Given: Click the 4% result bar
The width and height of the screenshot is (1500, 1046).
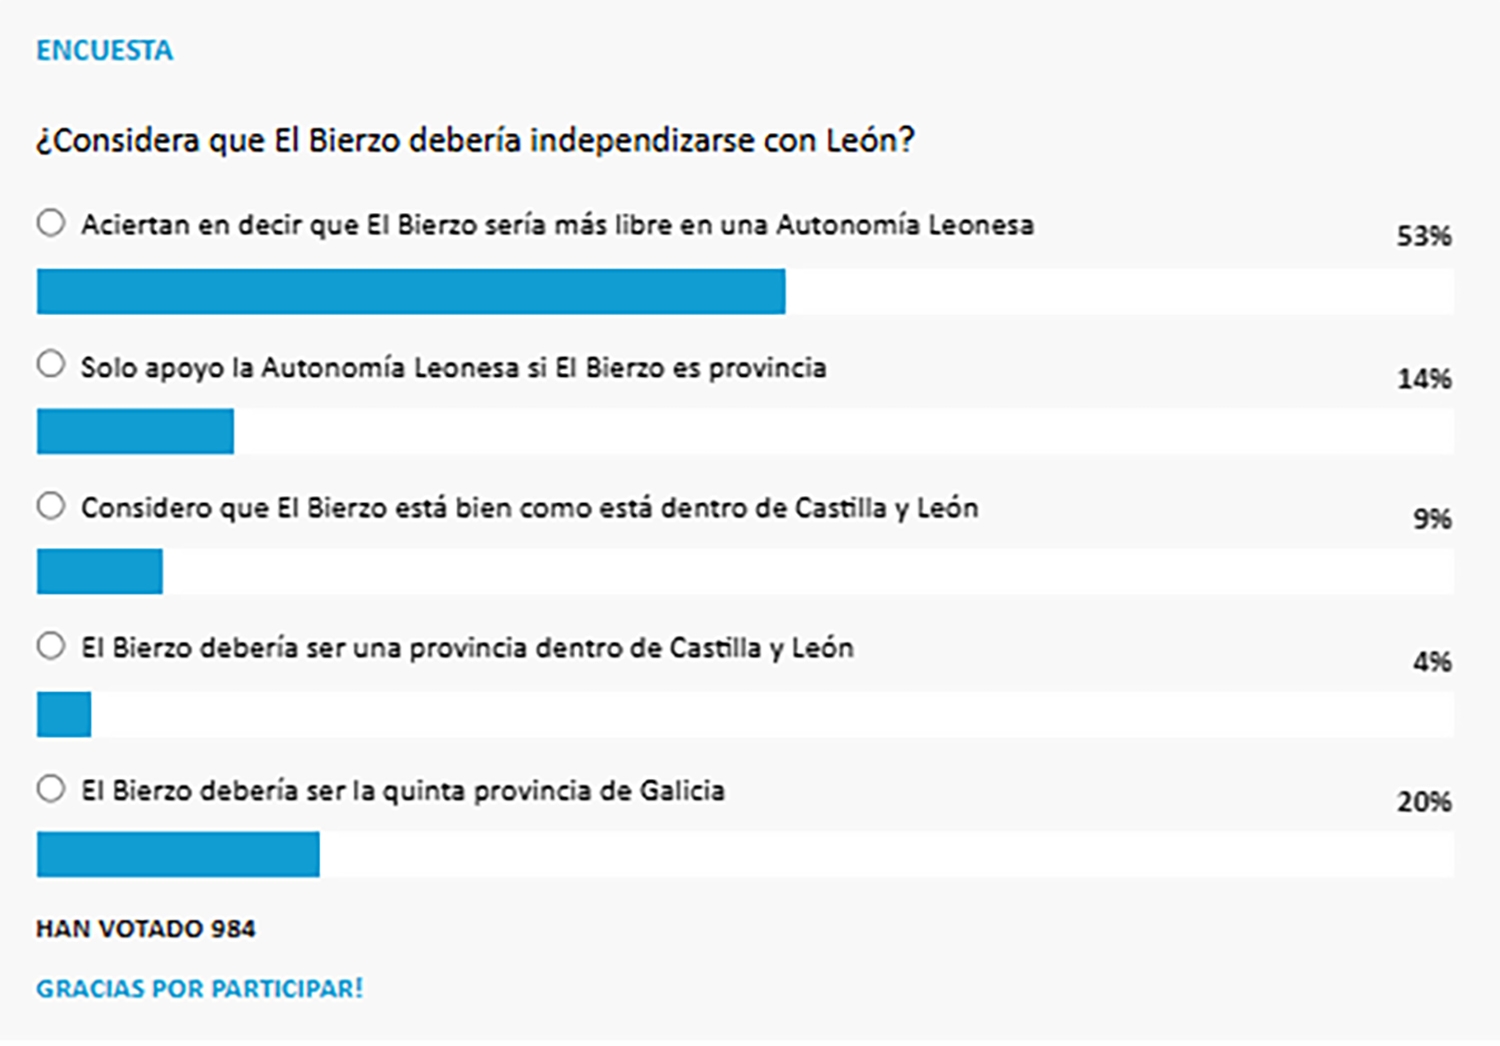Looking at the screenshot, I should click(x=62, y=714).
